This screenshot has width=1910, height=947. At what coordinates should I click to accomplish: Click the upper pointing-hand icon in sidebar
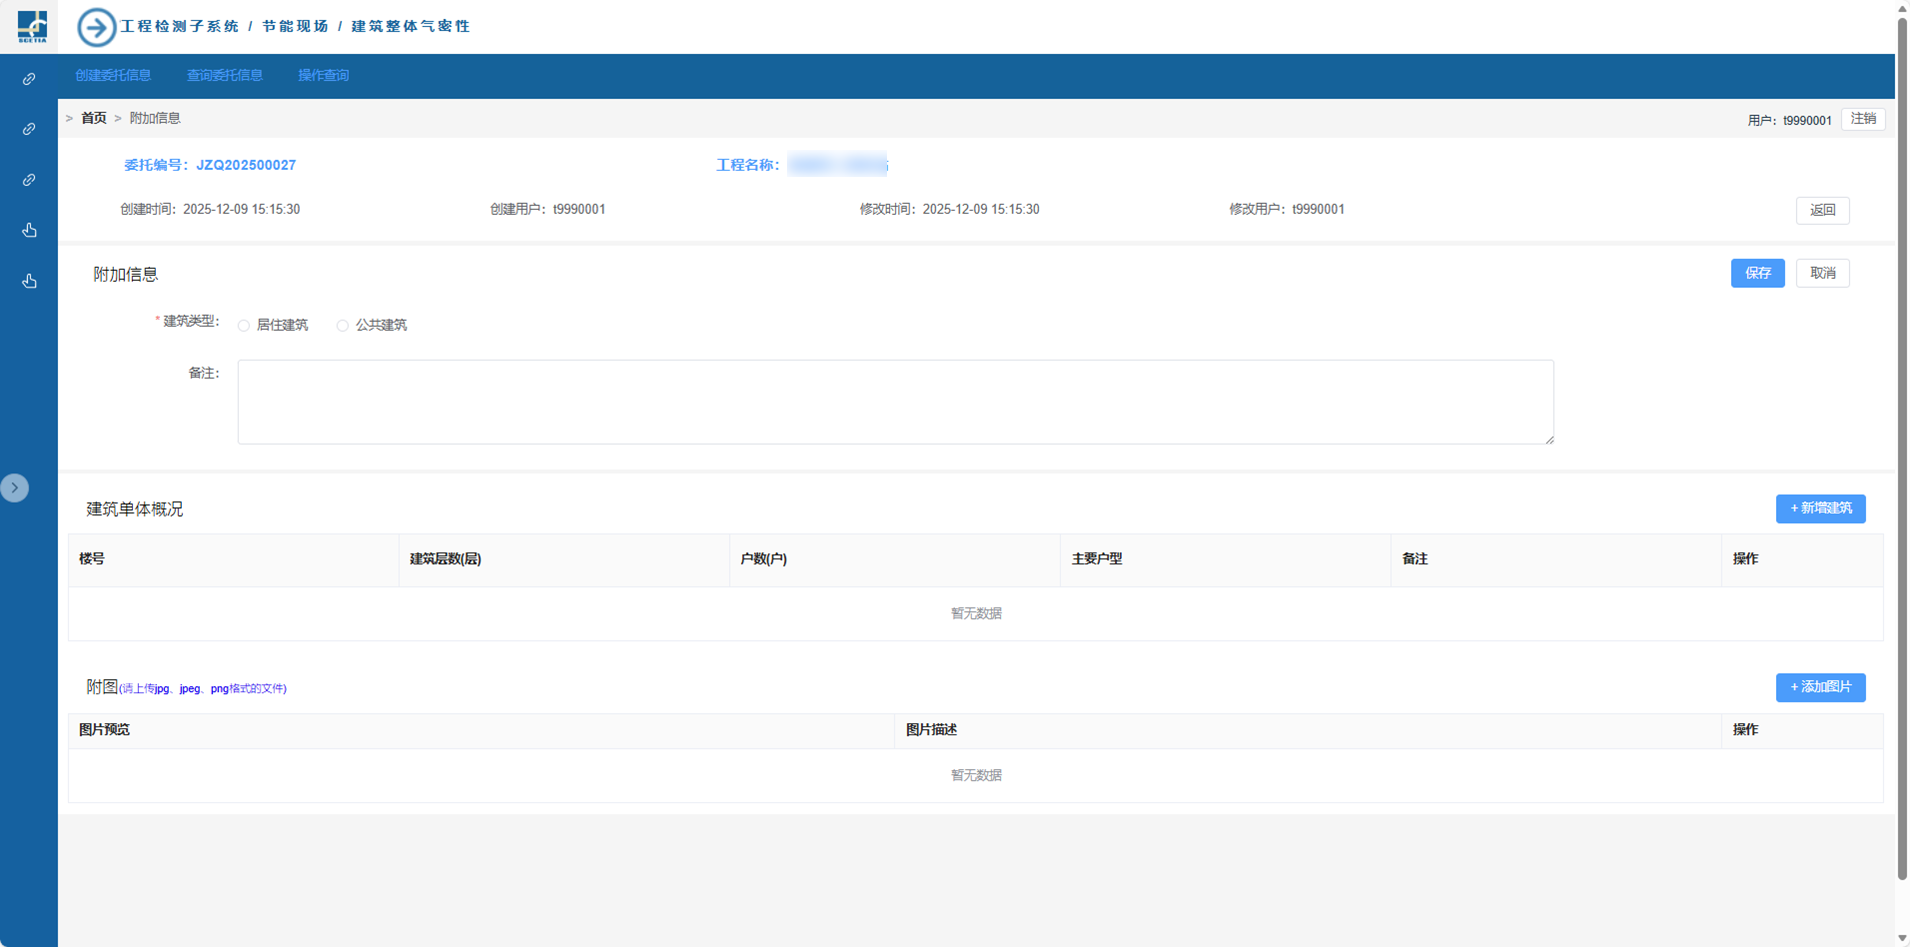[x=29, y=230]
